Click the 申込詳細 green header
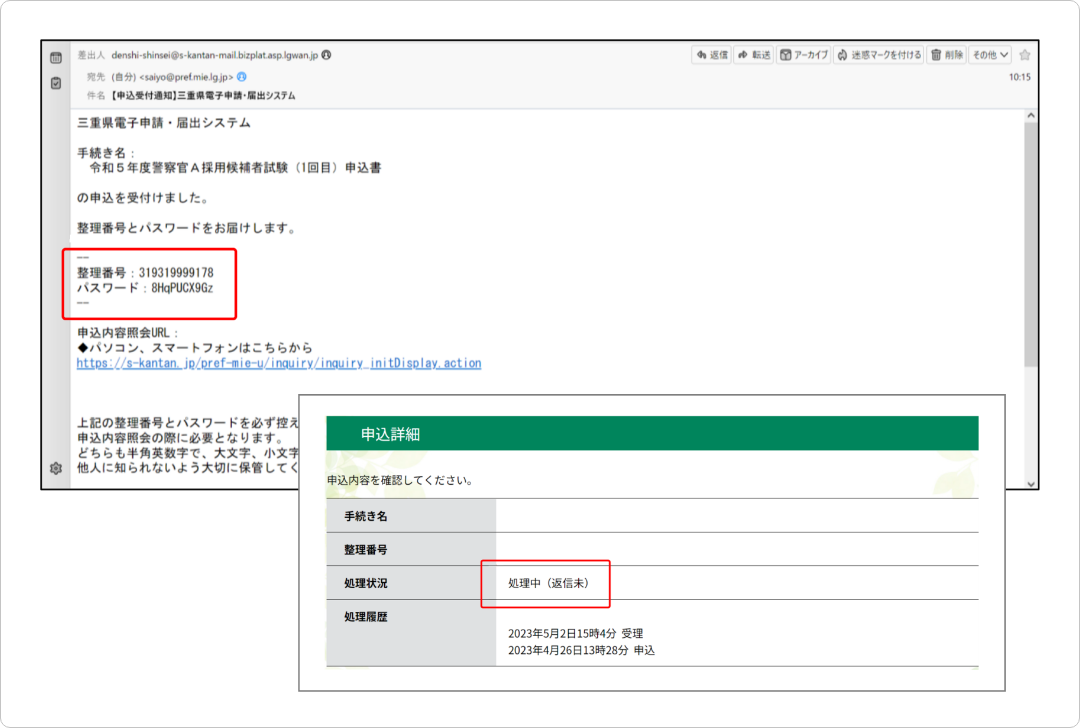The width and height of the screenshot is (1080, 728). click(x=651, y=433)
